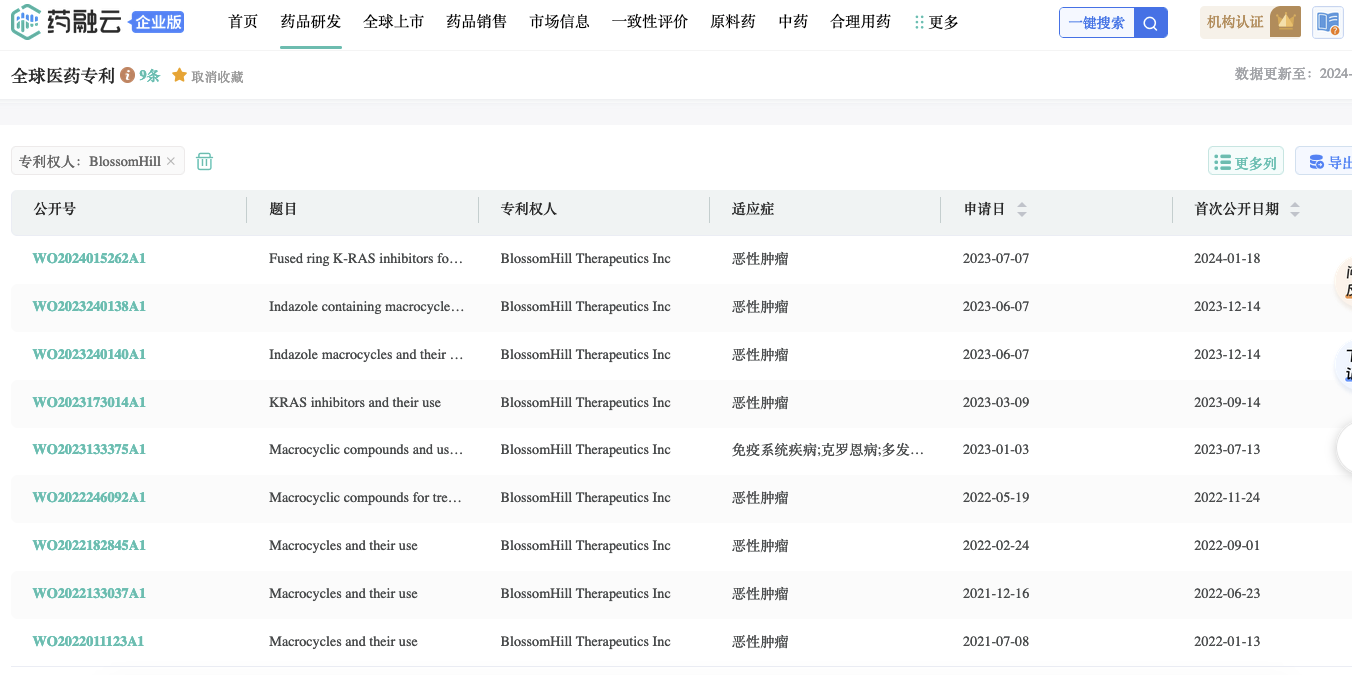Click the trash icon to clear filters

point(204,161)
